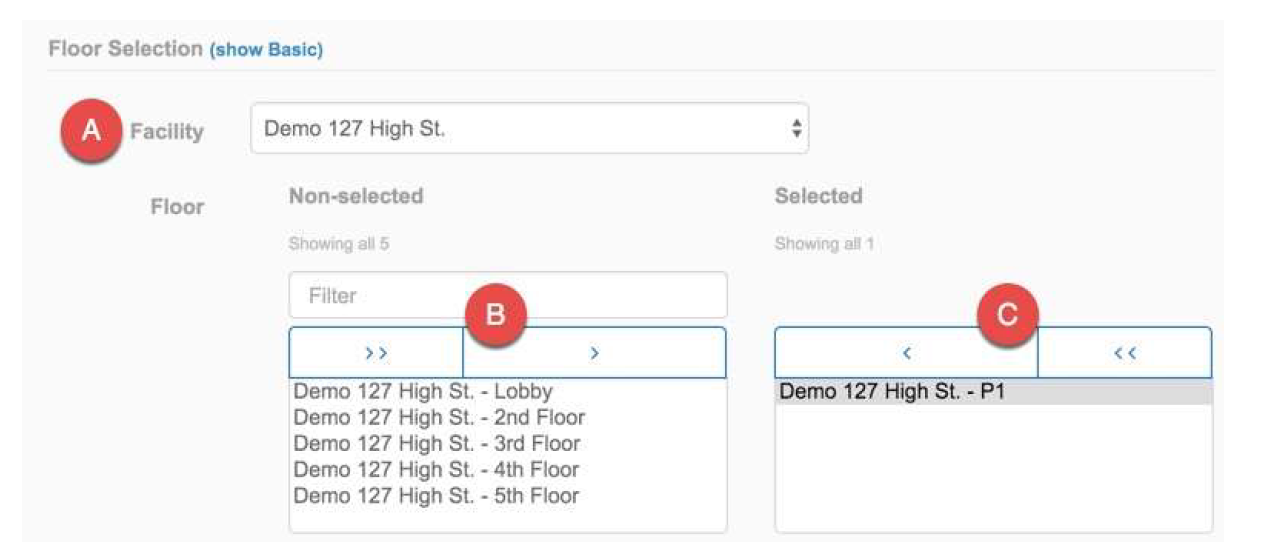Focus the Filter text field

point(508,296)
